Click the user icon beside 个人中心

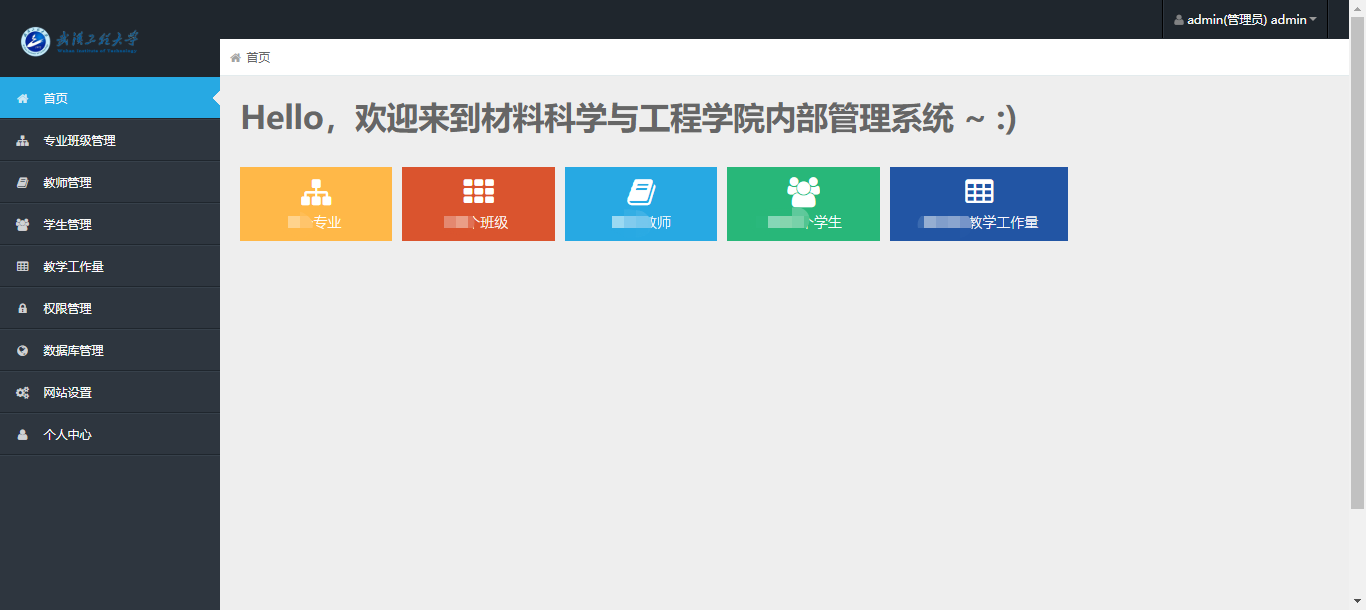(23, 435)
